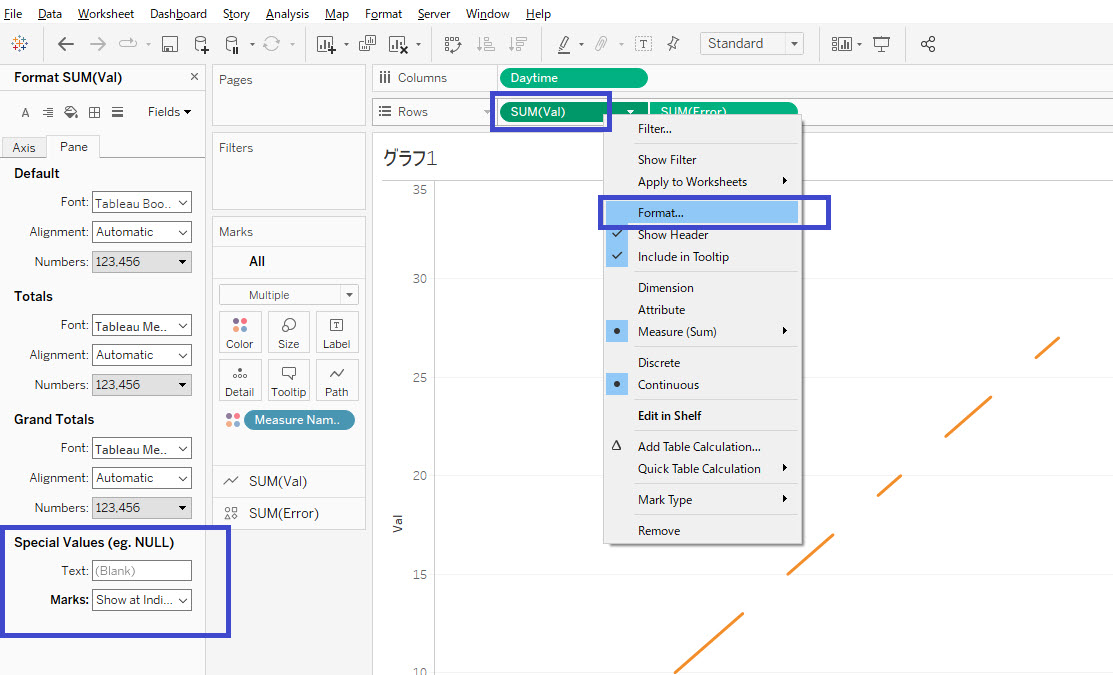Viewport: 1113px width, 675px height.
Task: Swap rows and columns via toolbar
Action: (x=452, y=44)
